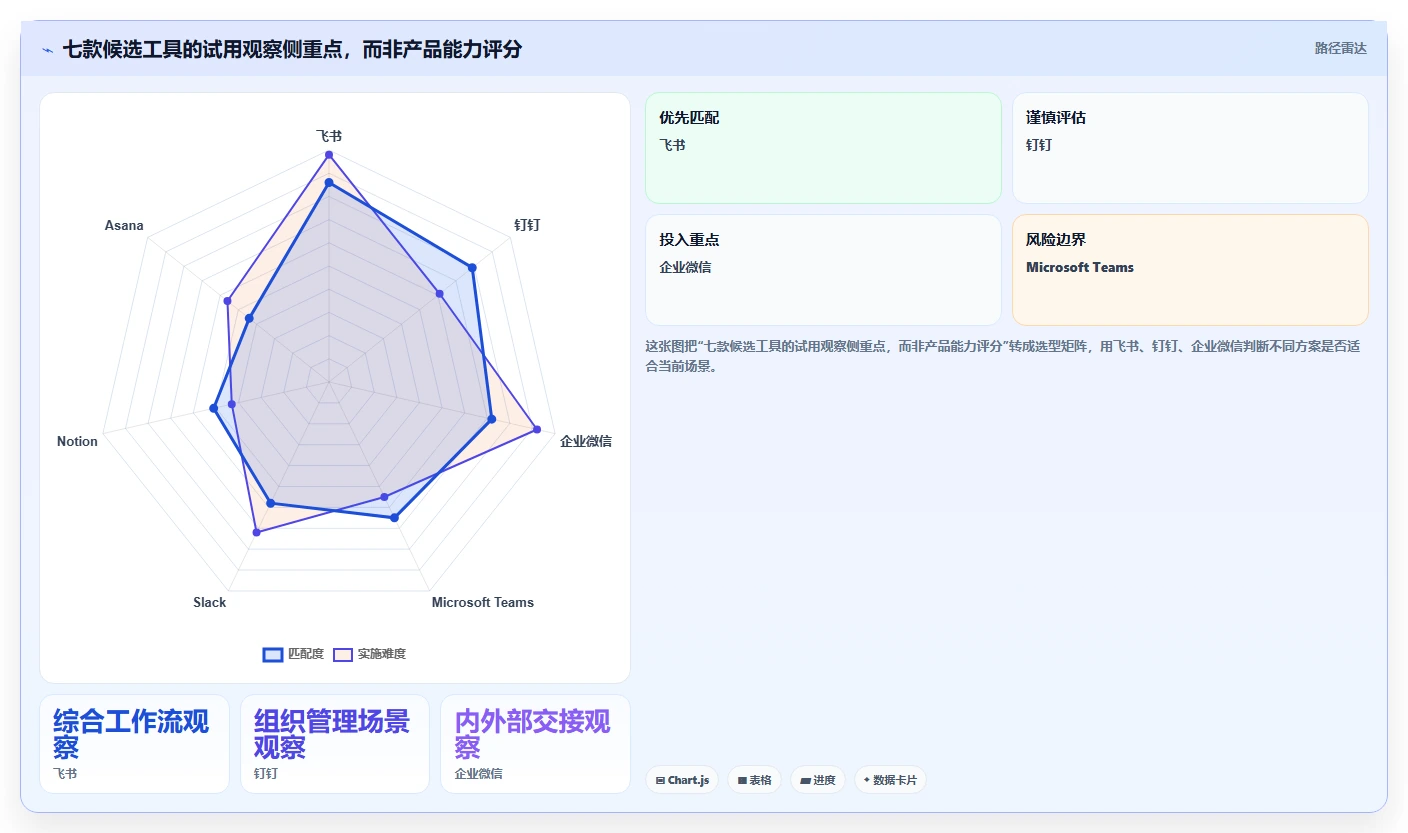Click 匹配度 data point on Notion axis
Image resolution: width=1408 pixels, height=833 pixels.
pos(213,408)
